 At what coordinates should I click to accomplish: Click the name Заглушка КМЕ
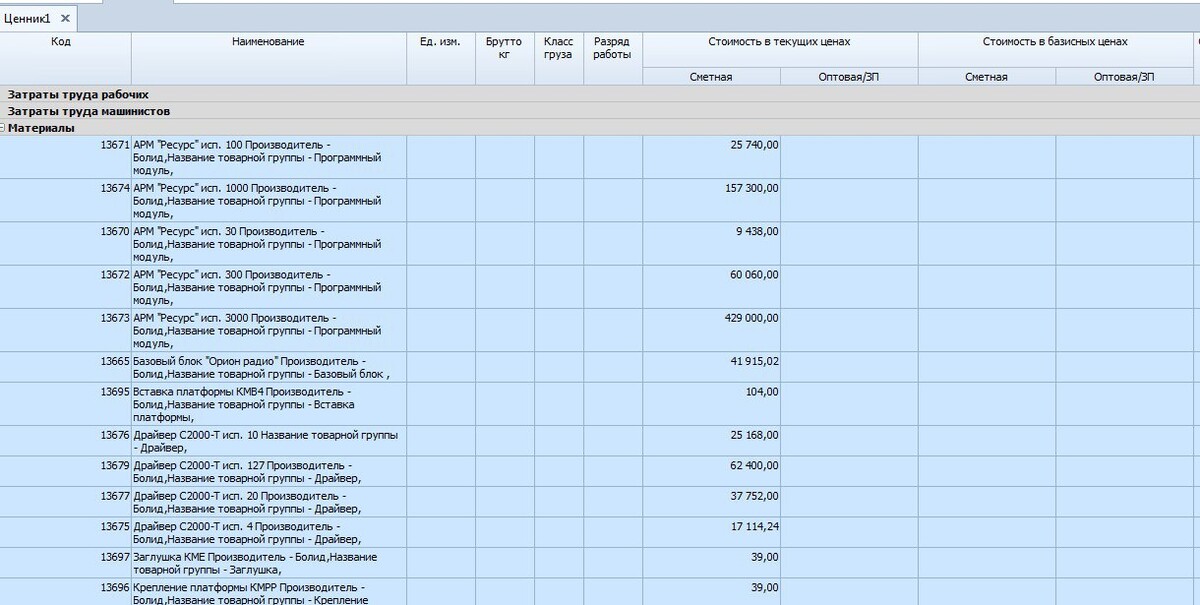click(x=170, y=557)
